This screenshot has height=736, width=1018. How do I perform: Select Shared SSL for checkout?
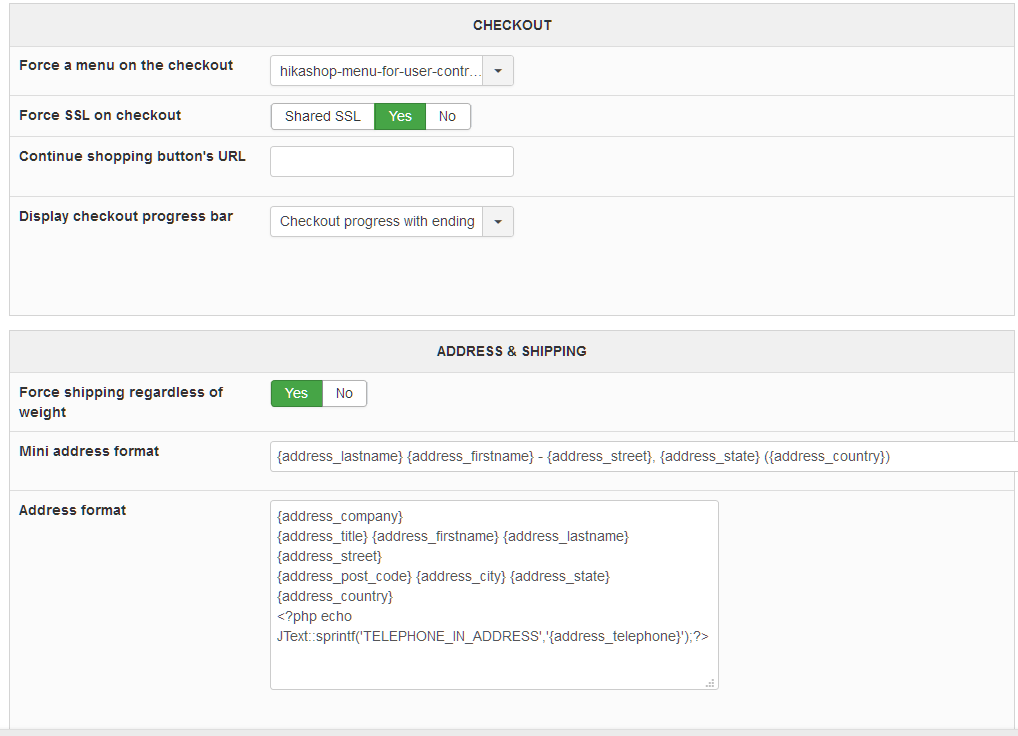[x=322, y=116]
